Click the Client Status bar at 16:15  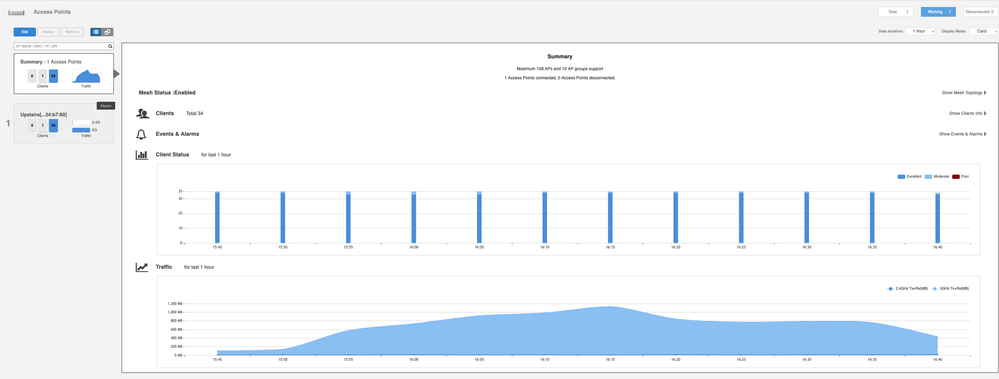(610, 217)
